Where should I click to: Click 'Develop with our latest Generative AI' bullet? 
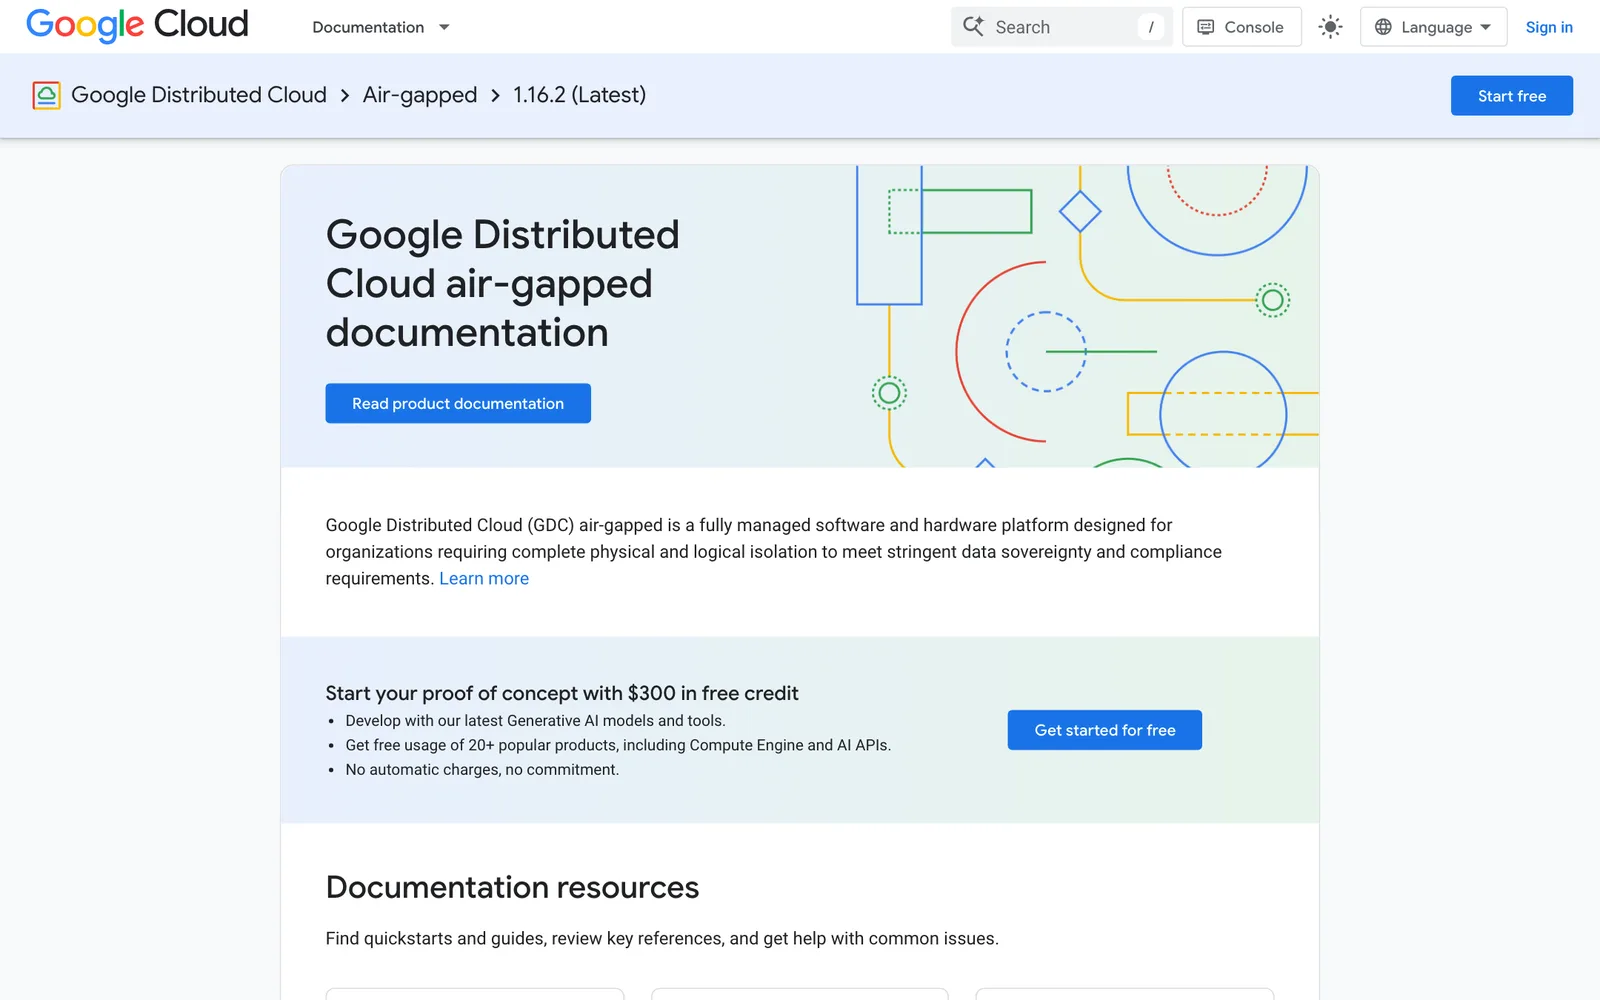[535, 720]
